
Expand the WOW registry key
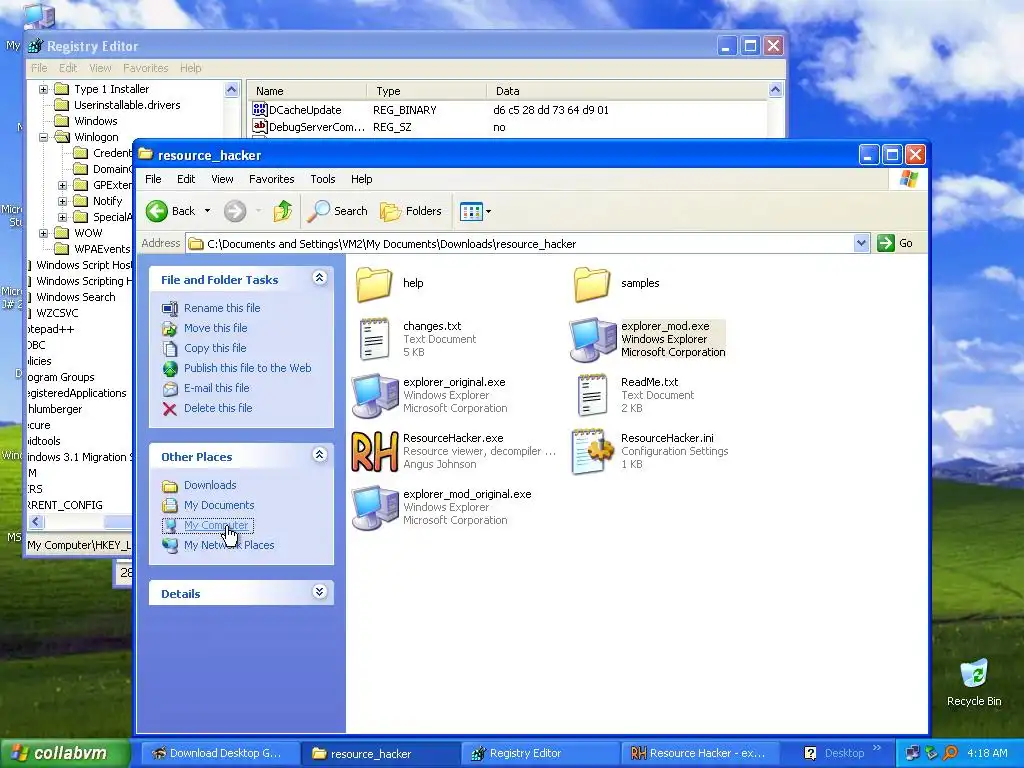coord(43,233)
